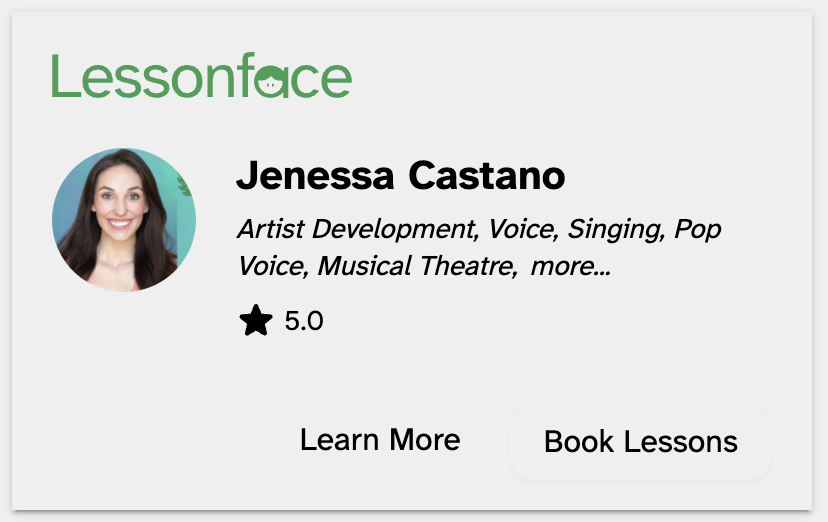Screen dimensions: 828x522
Task: Click the 5.0 rating number
Action: (304, 321)
